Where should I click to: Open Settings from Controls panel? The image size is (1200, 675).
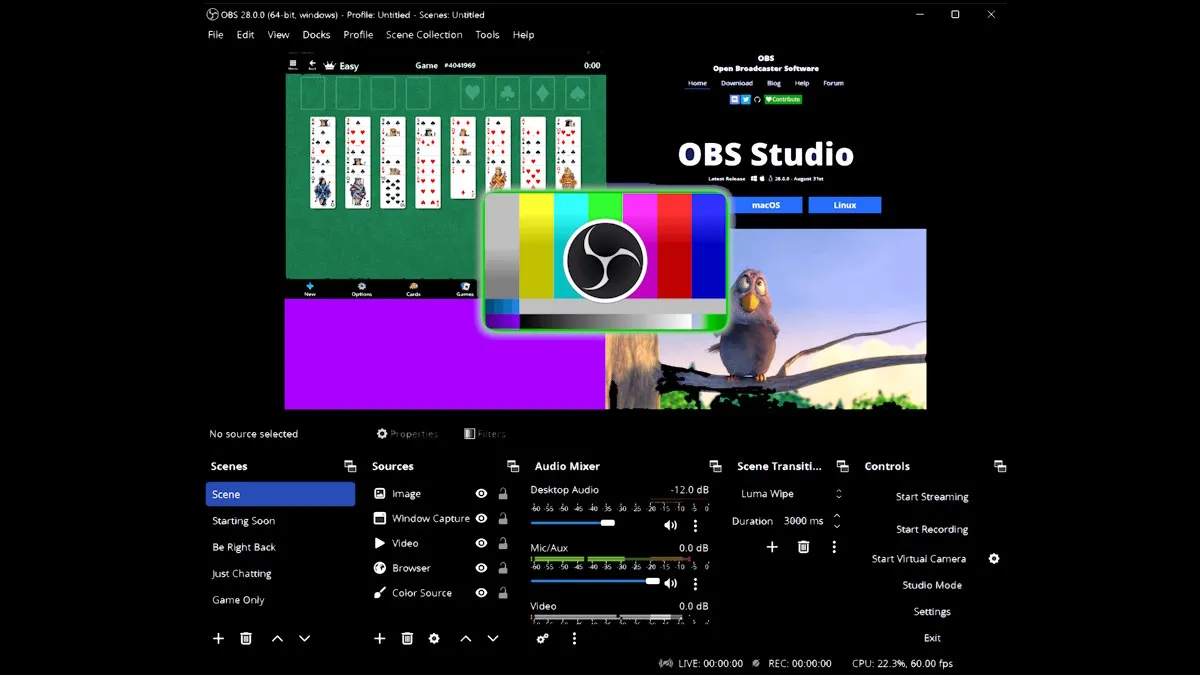[x=932, y=612]
